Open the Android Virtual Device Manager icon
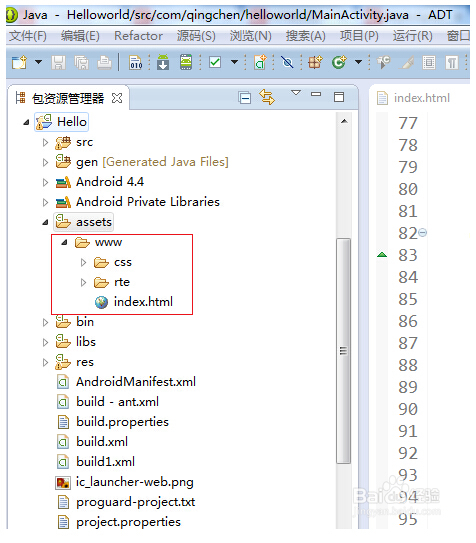Screen dimensions: 476x543 click(x=186, y=62)
